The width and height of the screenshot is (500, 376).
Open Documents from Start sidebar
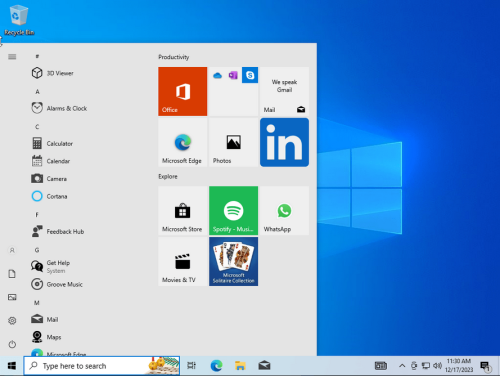12,274
